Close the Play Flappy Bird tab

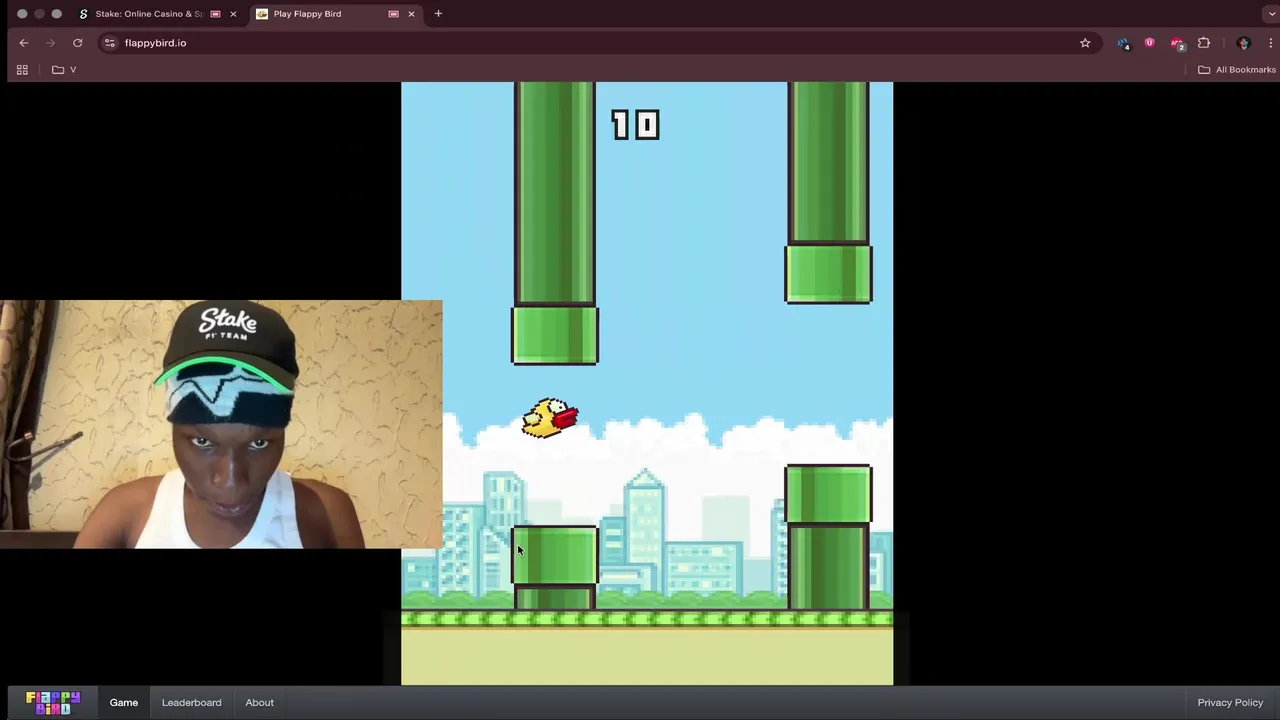411,14
